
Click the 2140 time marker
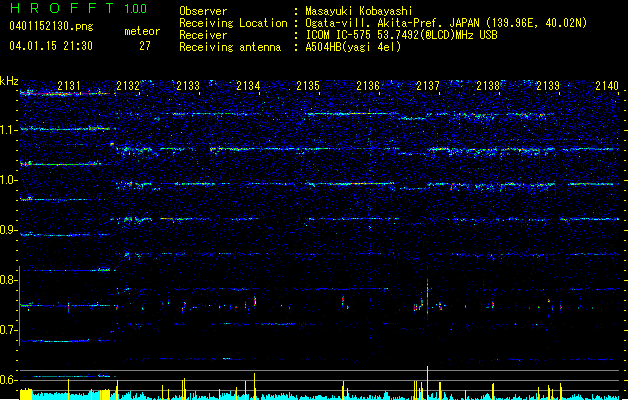click(607, 86)
